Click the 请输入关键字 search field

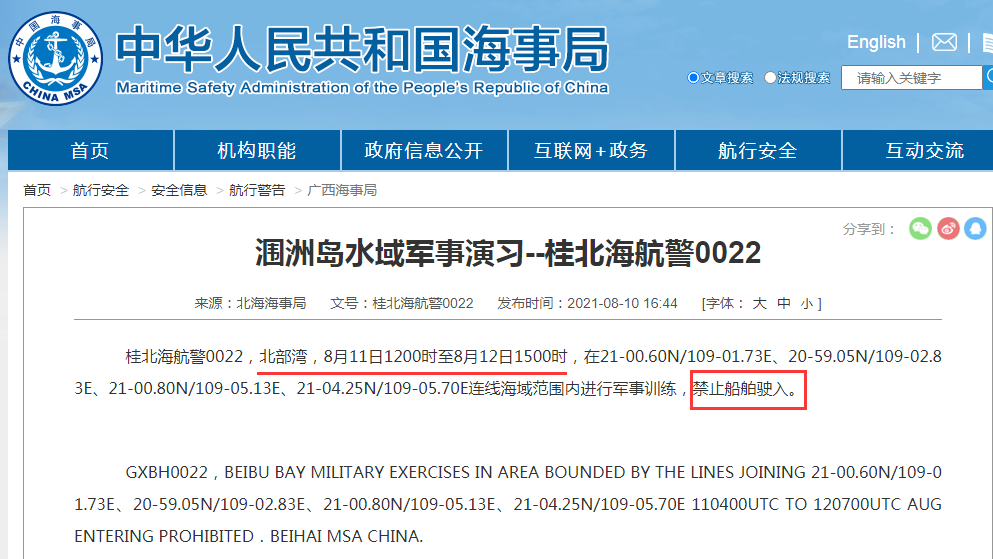[911, 77]
